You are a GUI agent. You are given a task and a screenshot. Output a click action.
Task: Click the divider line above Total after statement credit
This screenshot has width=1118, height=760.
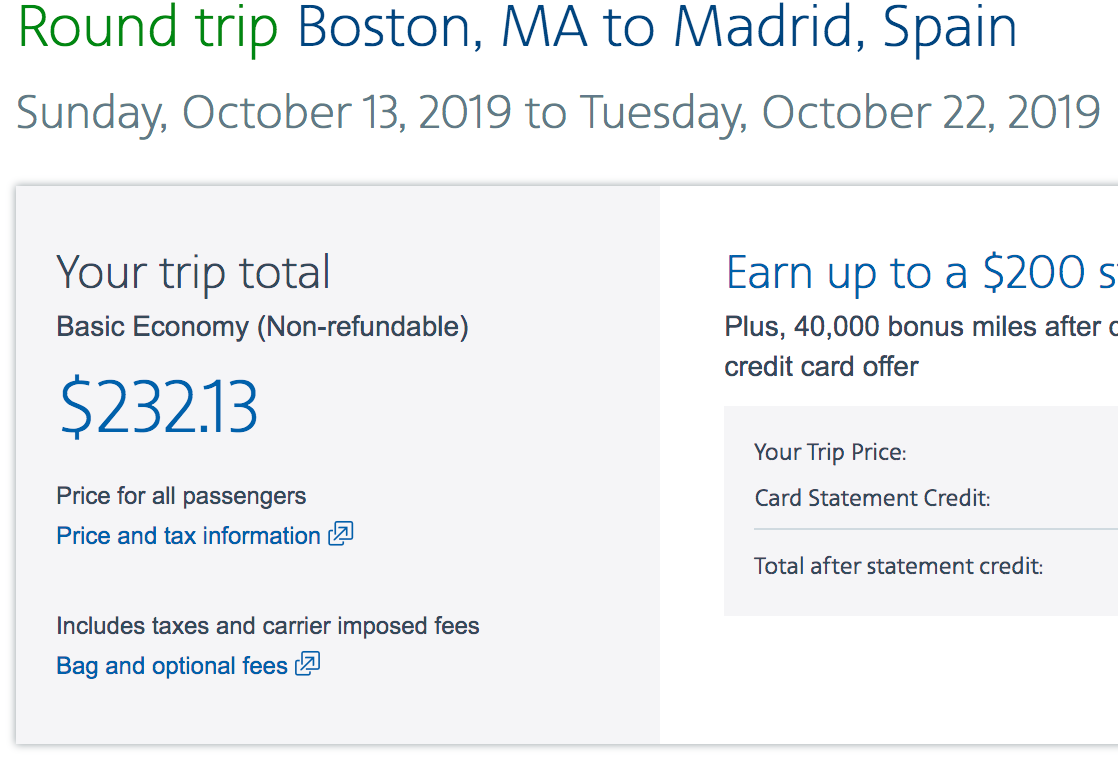click(x=935, y=529)
